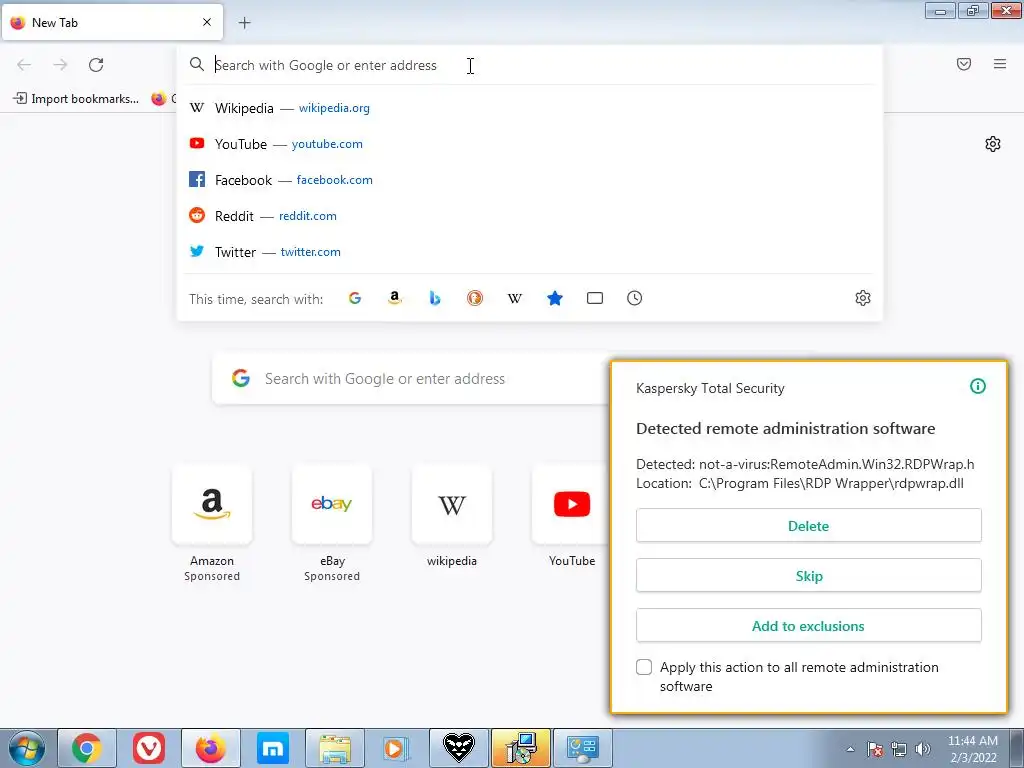Viewport: 1024px width, 768px height.
Task: Search this time with DuckDuckGo icon
Action: point(475,298)
